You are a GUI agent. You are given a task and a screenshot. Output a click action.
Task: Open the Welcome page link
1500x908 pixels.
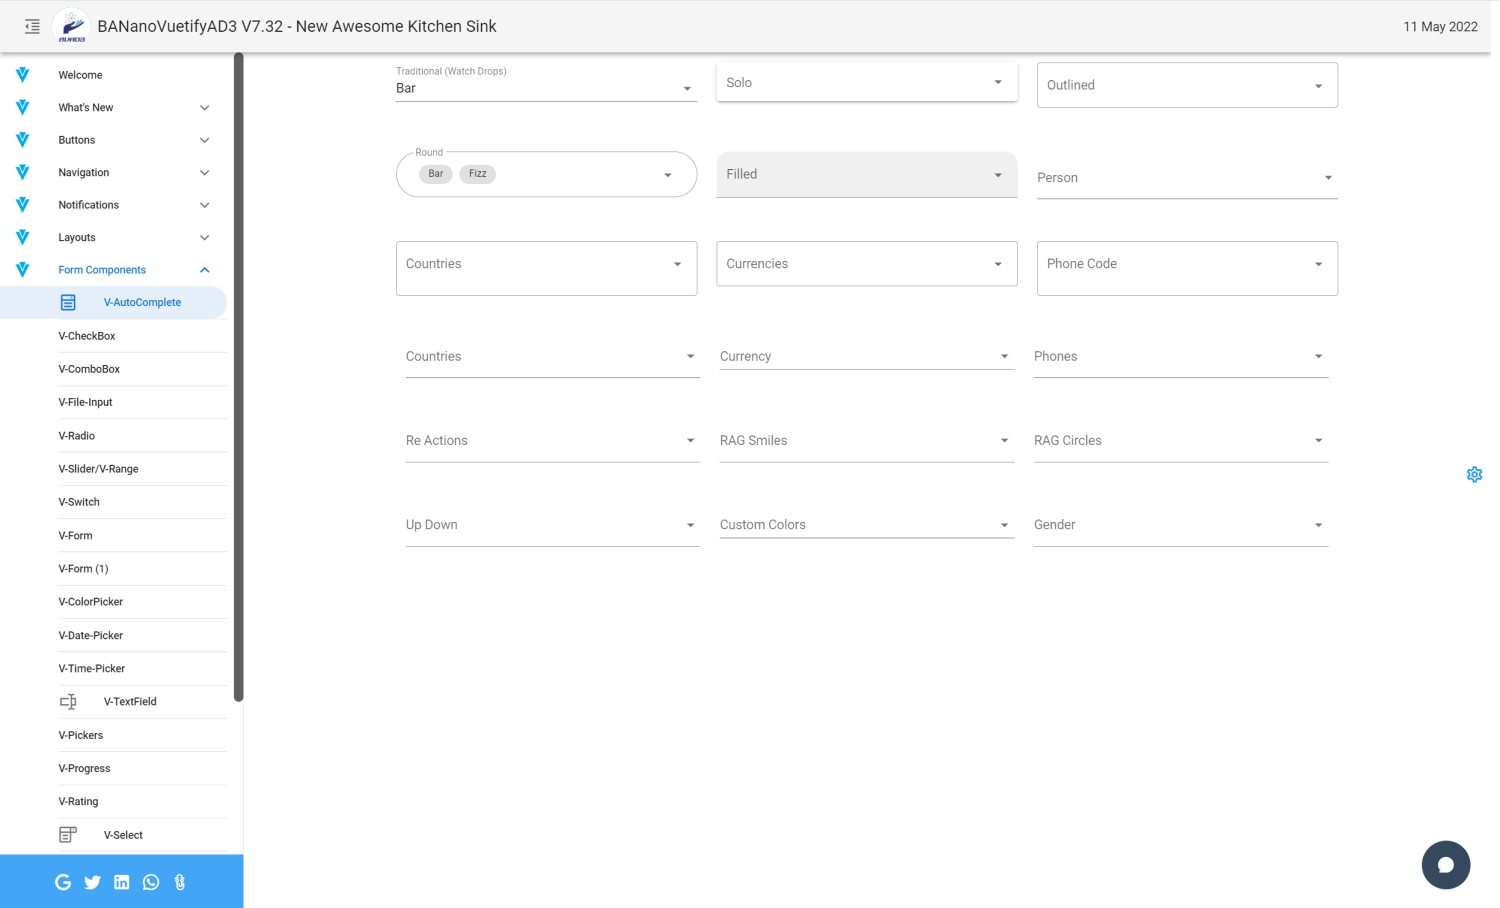click(x=80, y=75)
